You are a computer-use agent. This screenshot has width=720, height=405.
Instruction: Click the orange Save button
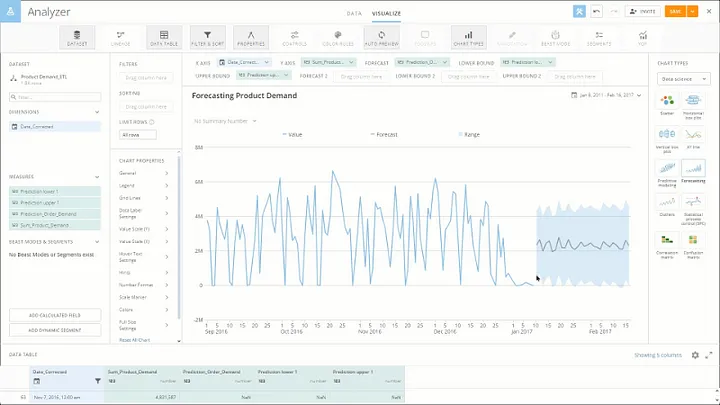(675, 11)
